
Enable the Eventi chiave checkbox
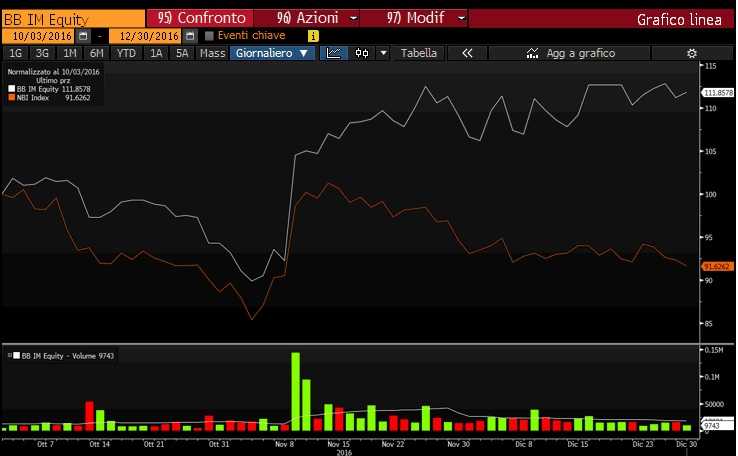pos(209,36)
